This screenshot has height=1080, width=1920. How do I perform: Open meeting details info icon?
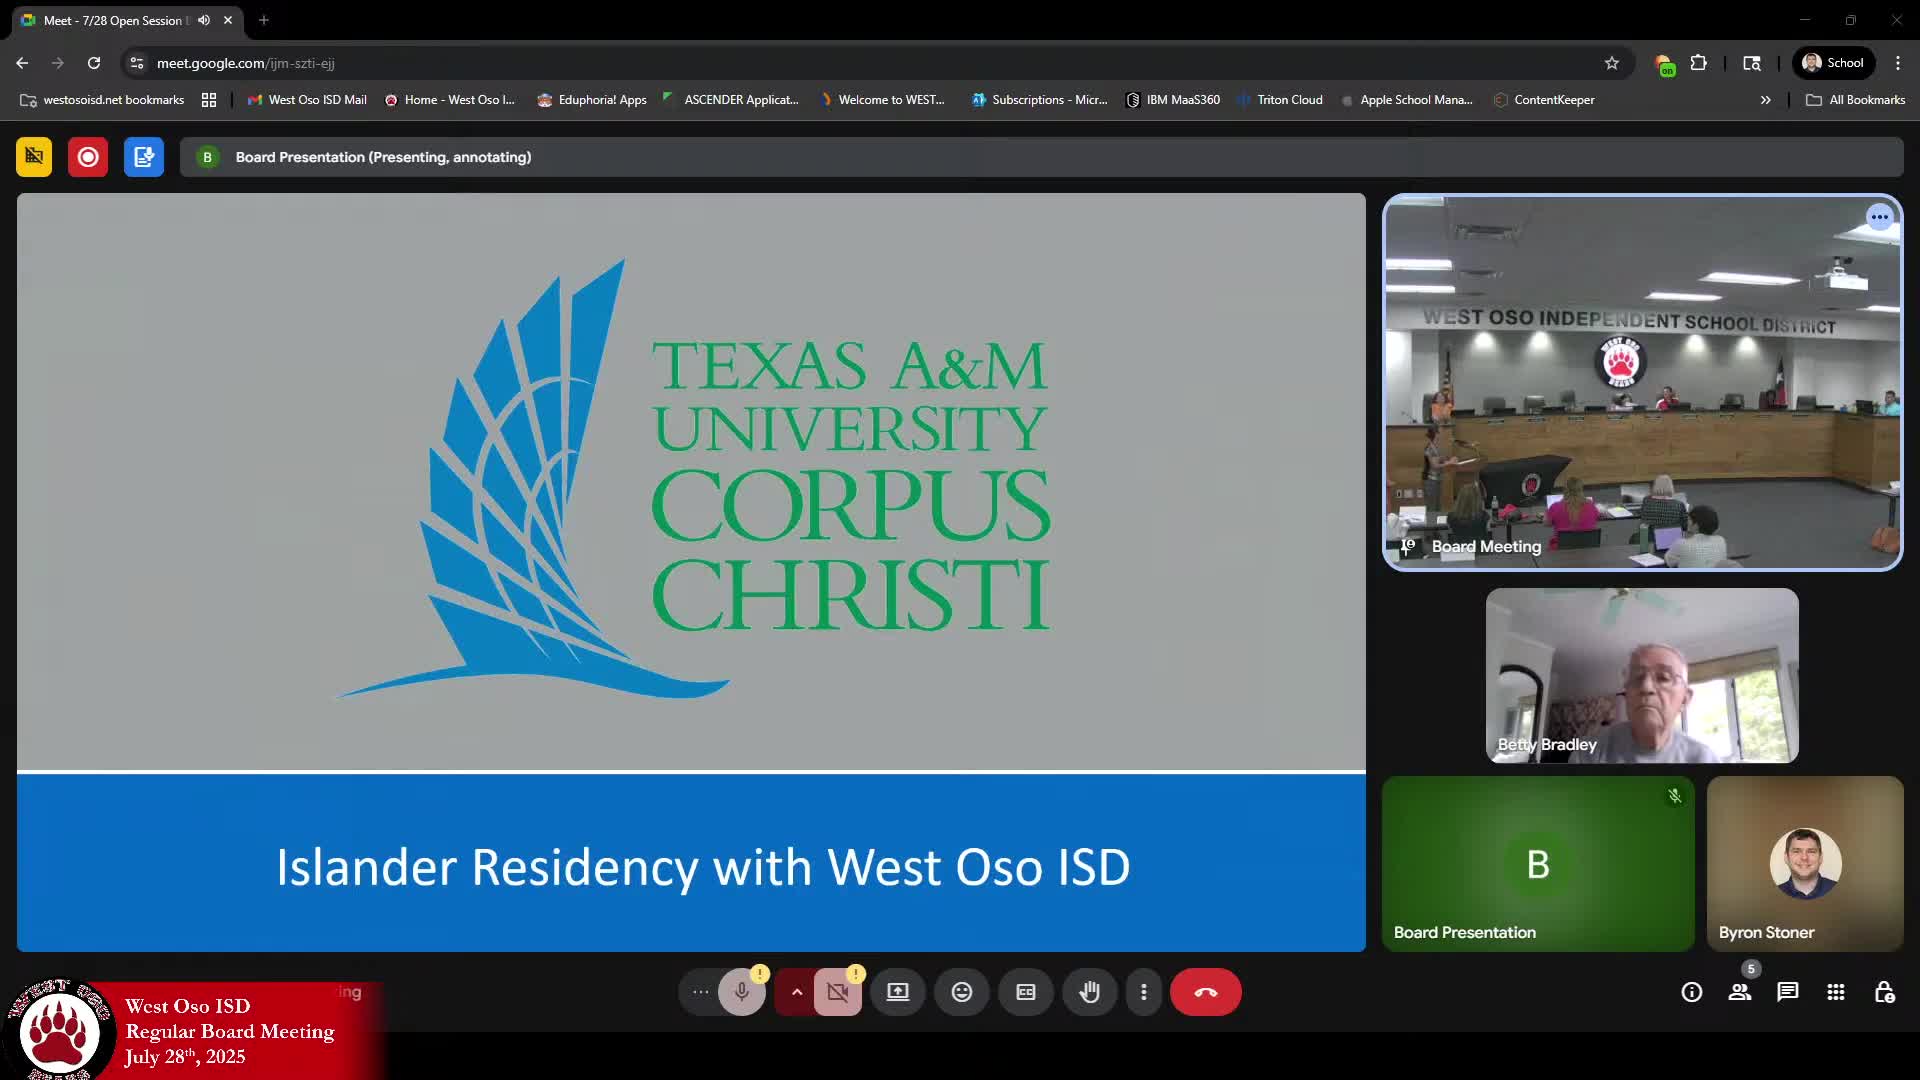click(1692, 992)
